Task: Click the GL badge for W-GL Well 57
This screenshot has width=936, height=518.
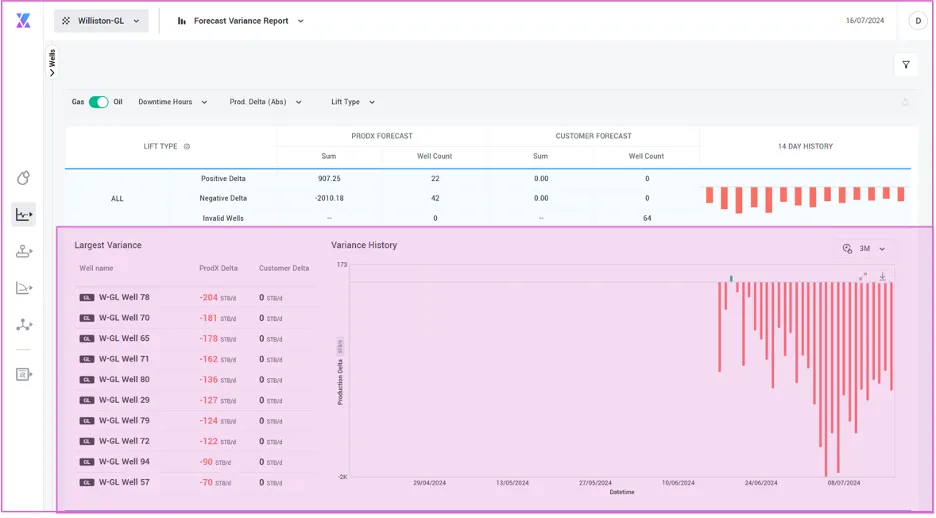Action: [x=87, y=482]
